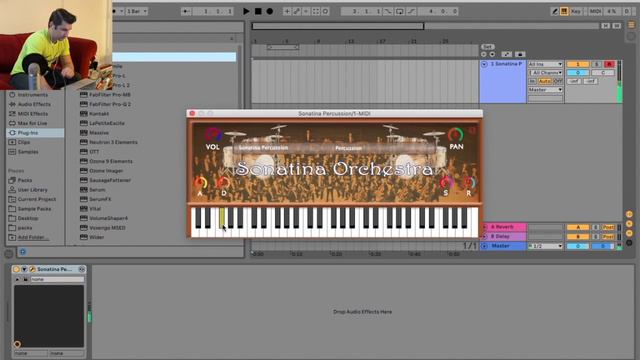This screenshot has height=360, width=640.
Task: Select the SausageFattener plug-in
Action: pos(110,180)
